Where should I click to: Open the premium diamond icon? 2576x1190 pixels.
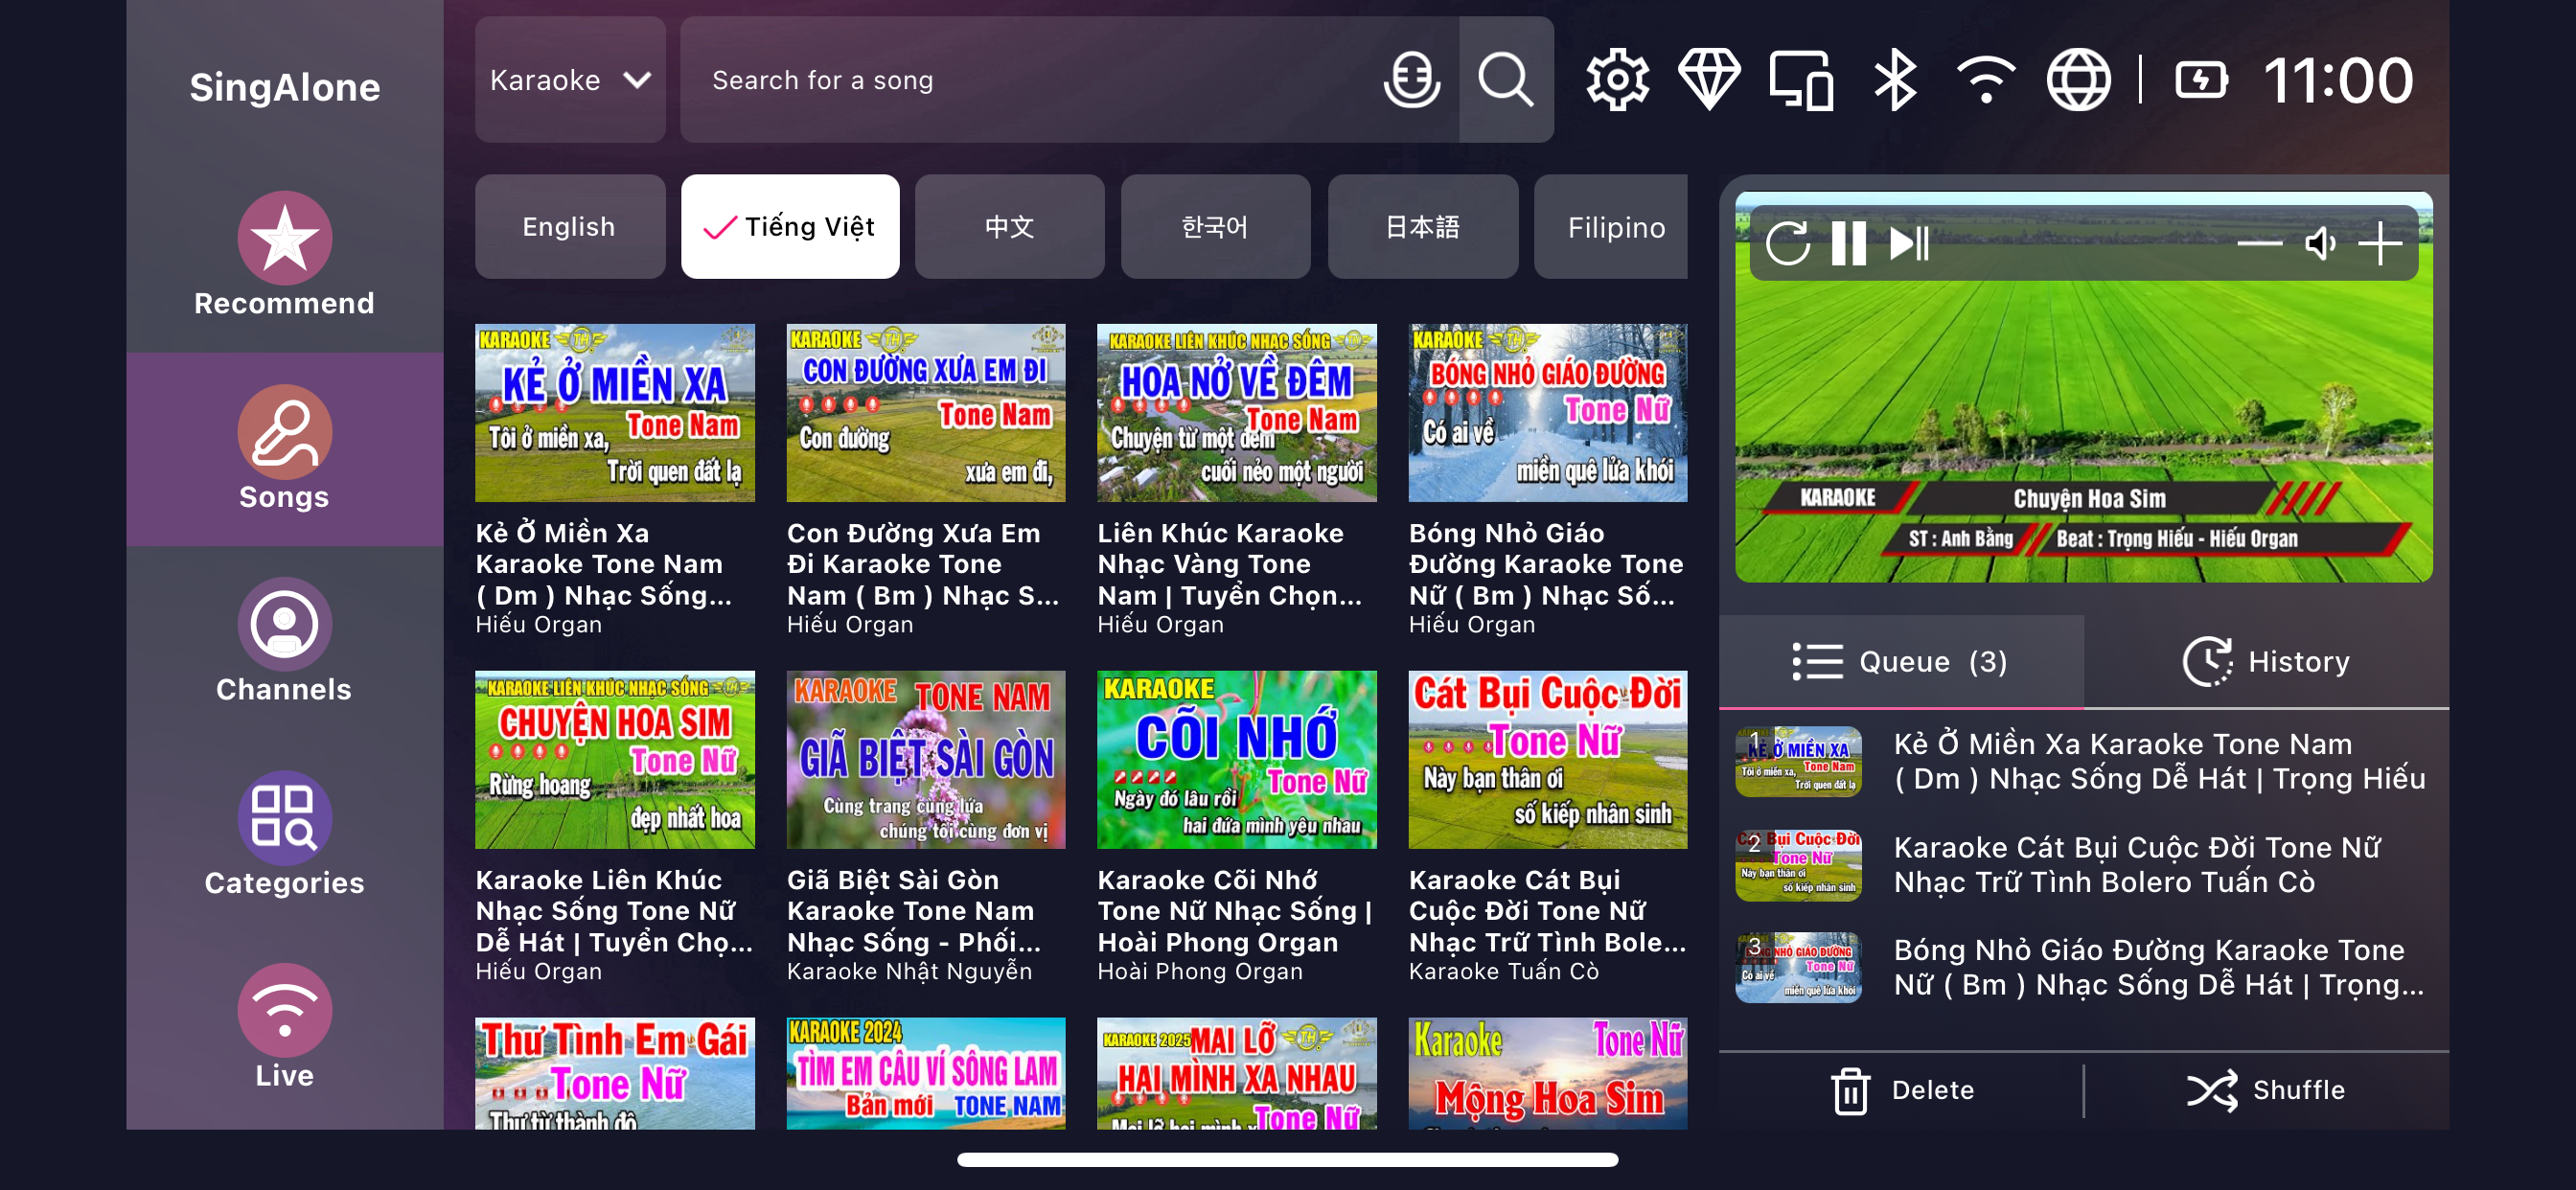1709,79
